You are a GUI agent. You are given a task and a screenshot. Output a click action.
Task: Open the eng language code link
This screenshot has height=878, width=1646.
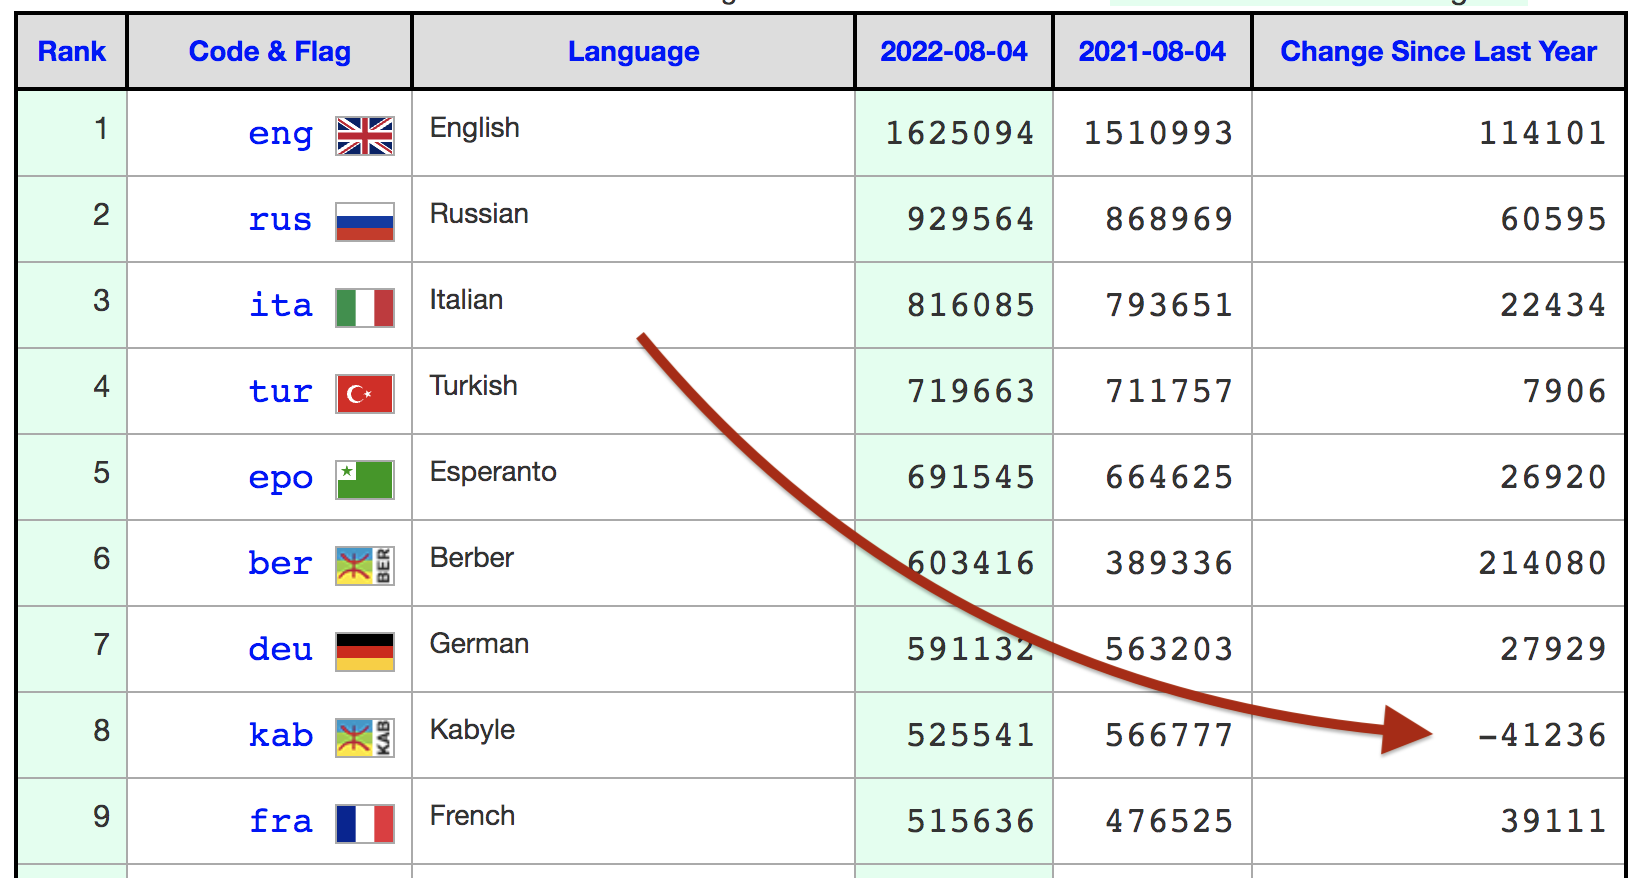click(281, 133)
